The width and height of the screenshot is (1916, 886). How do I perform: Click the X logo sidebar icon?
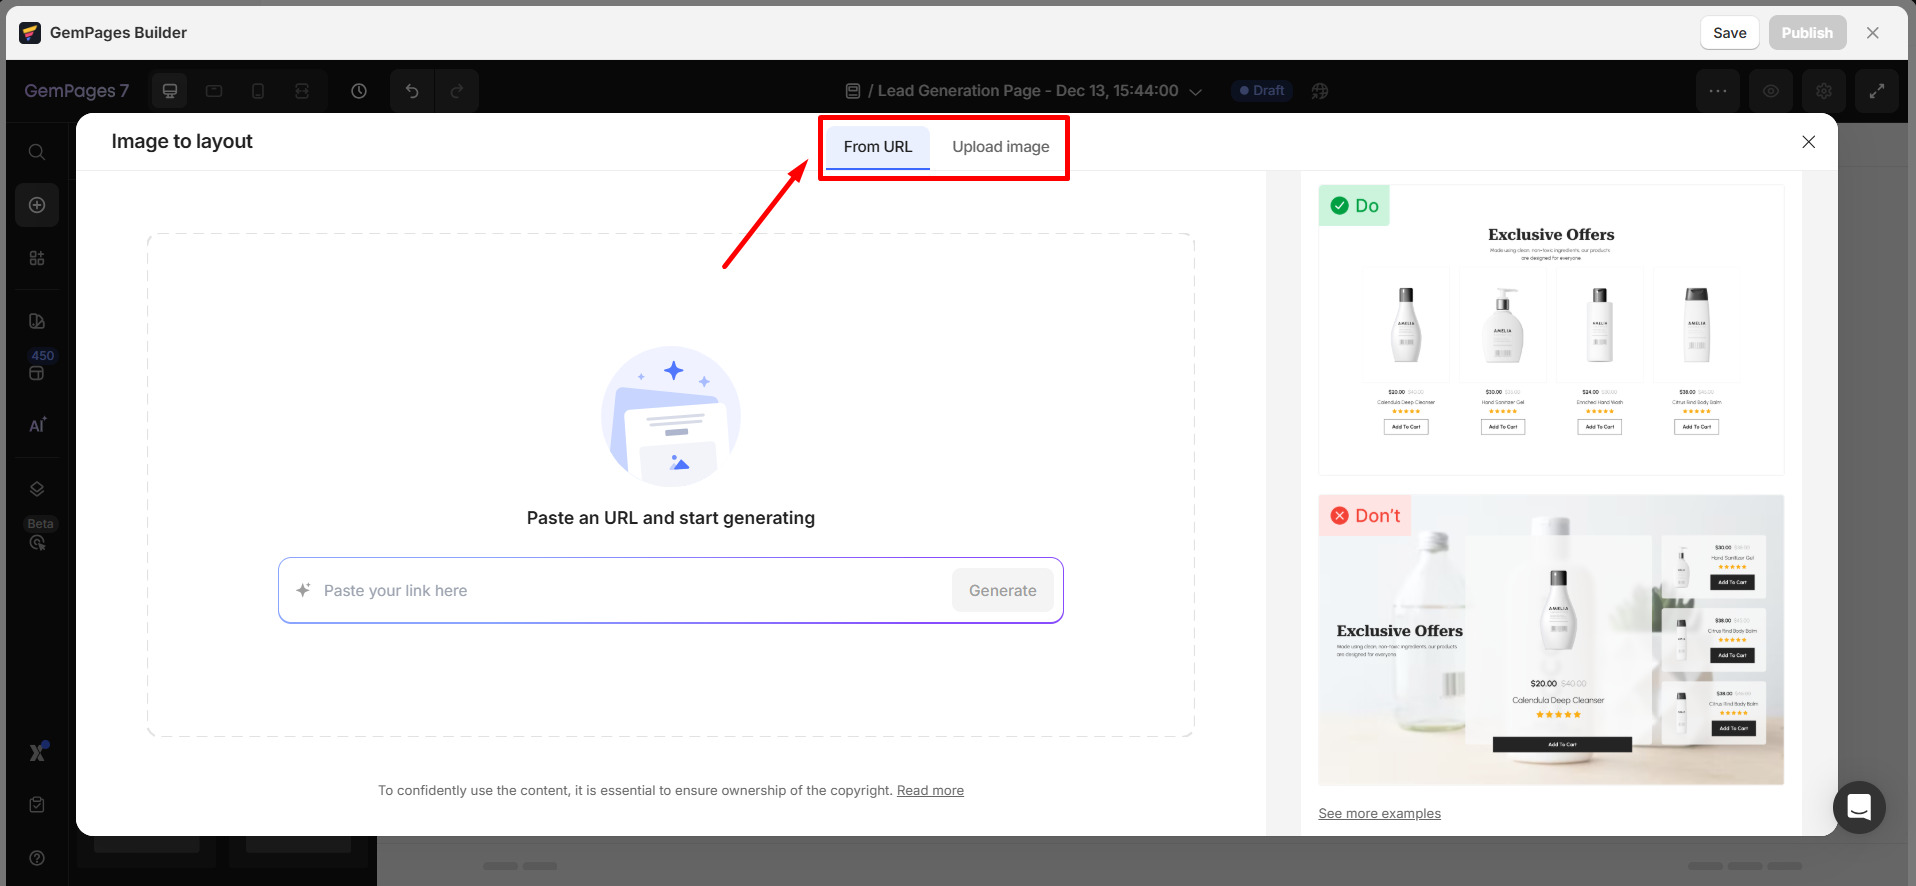click(38, 752)
